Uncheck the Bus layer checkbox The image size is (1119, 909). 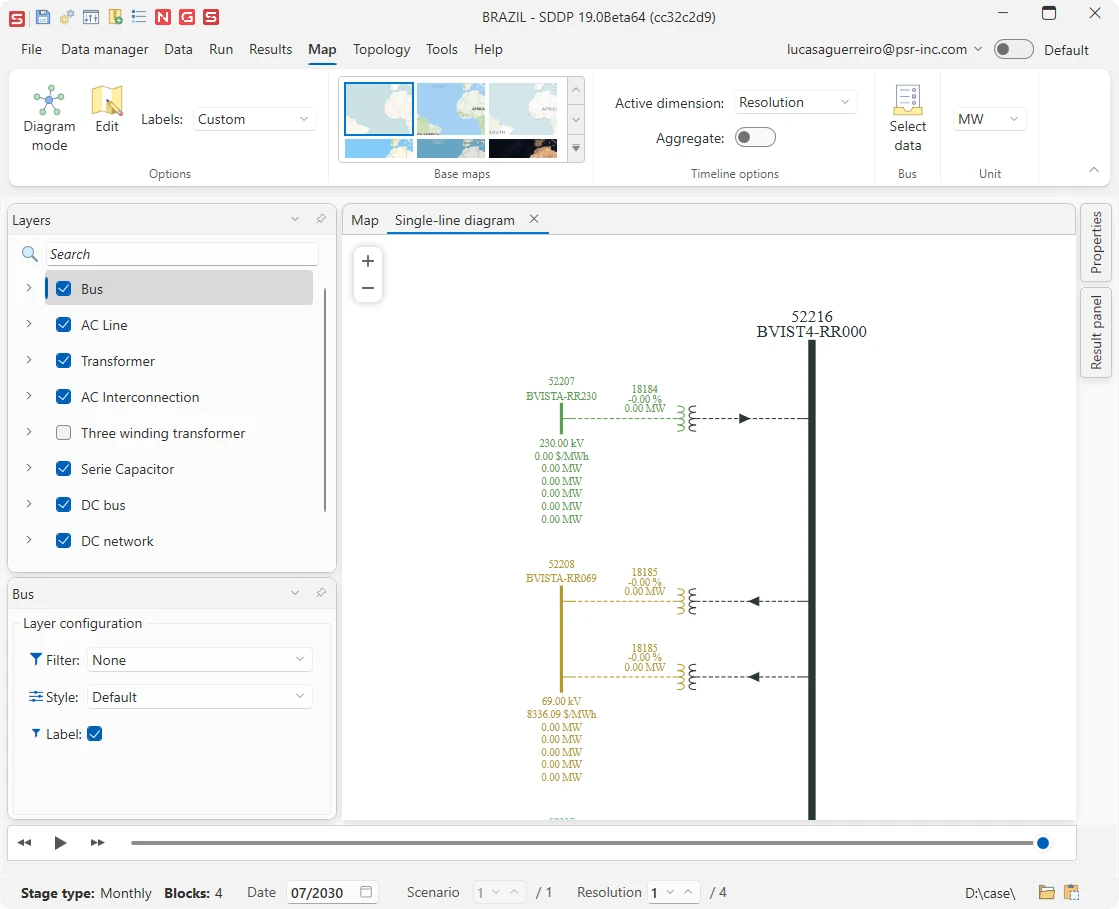point(64,288)
